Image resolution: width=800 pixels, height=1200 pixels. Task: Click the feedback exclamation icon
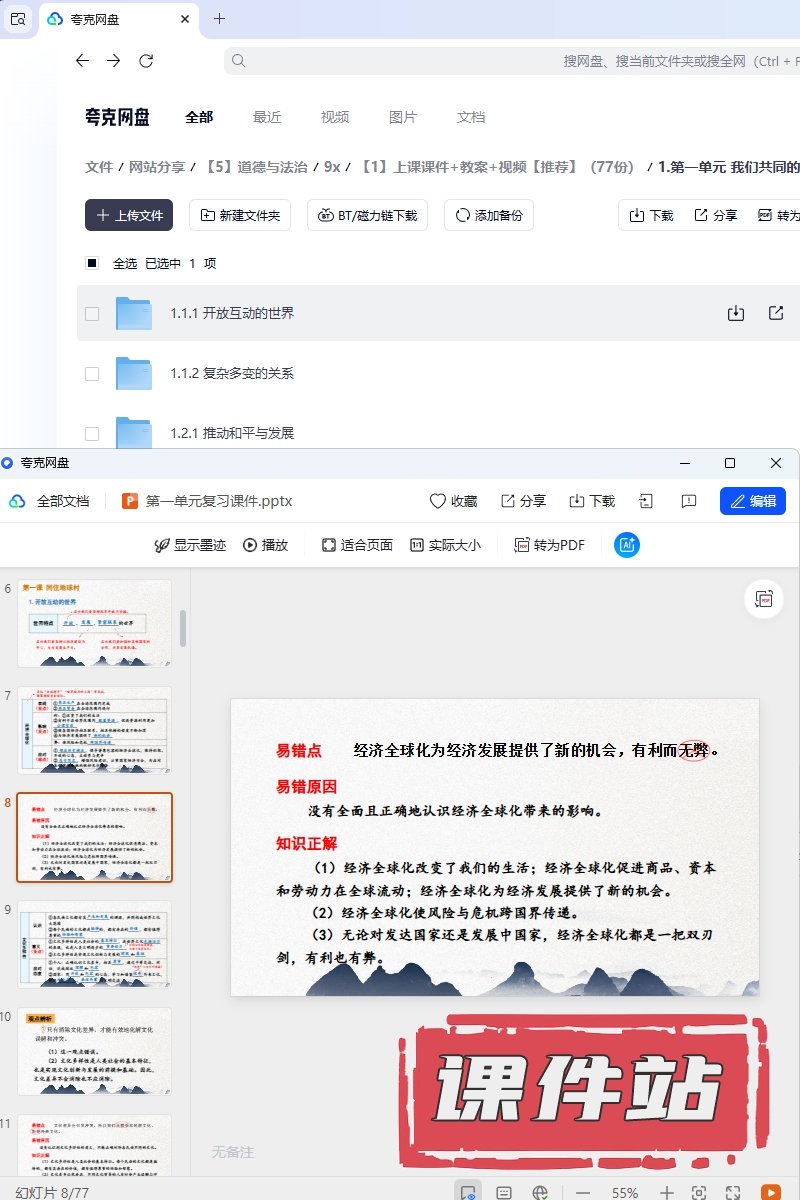click(x=688, y=501)
